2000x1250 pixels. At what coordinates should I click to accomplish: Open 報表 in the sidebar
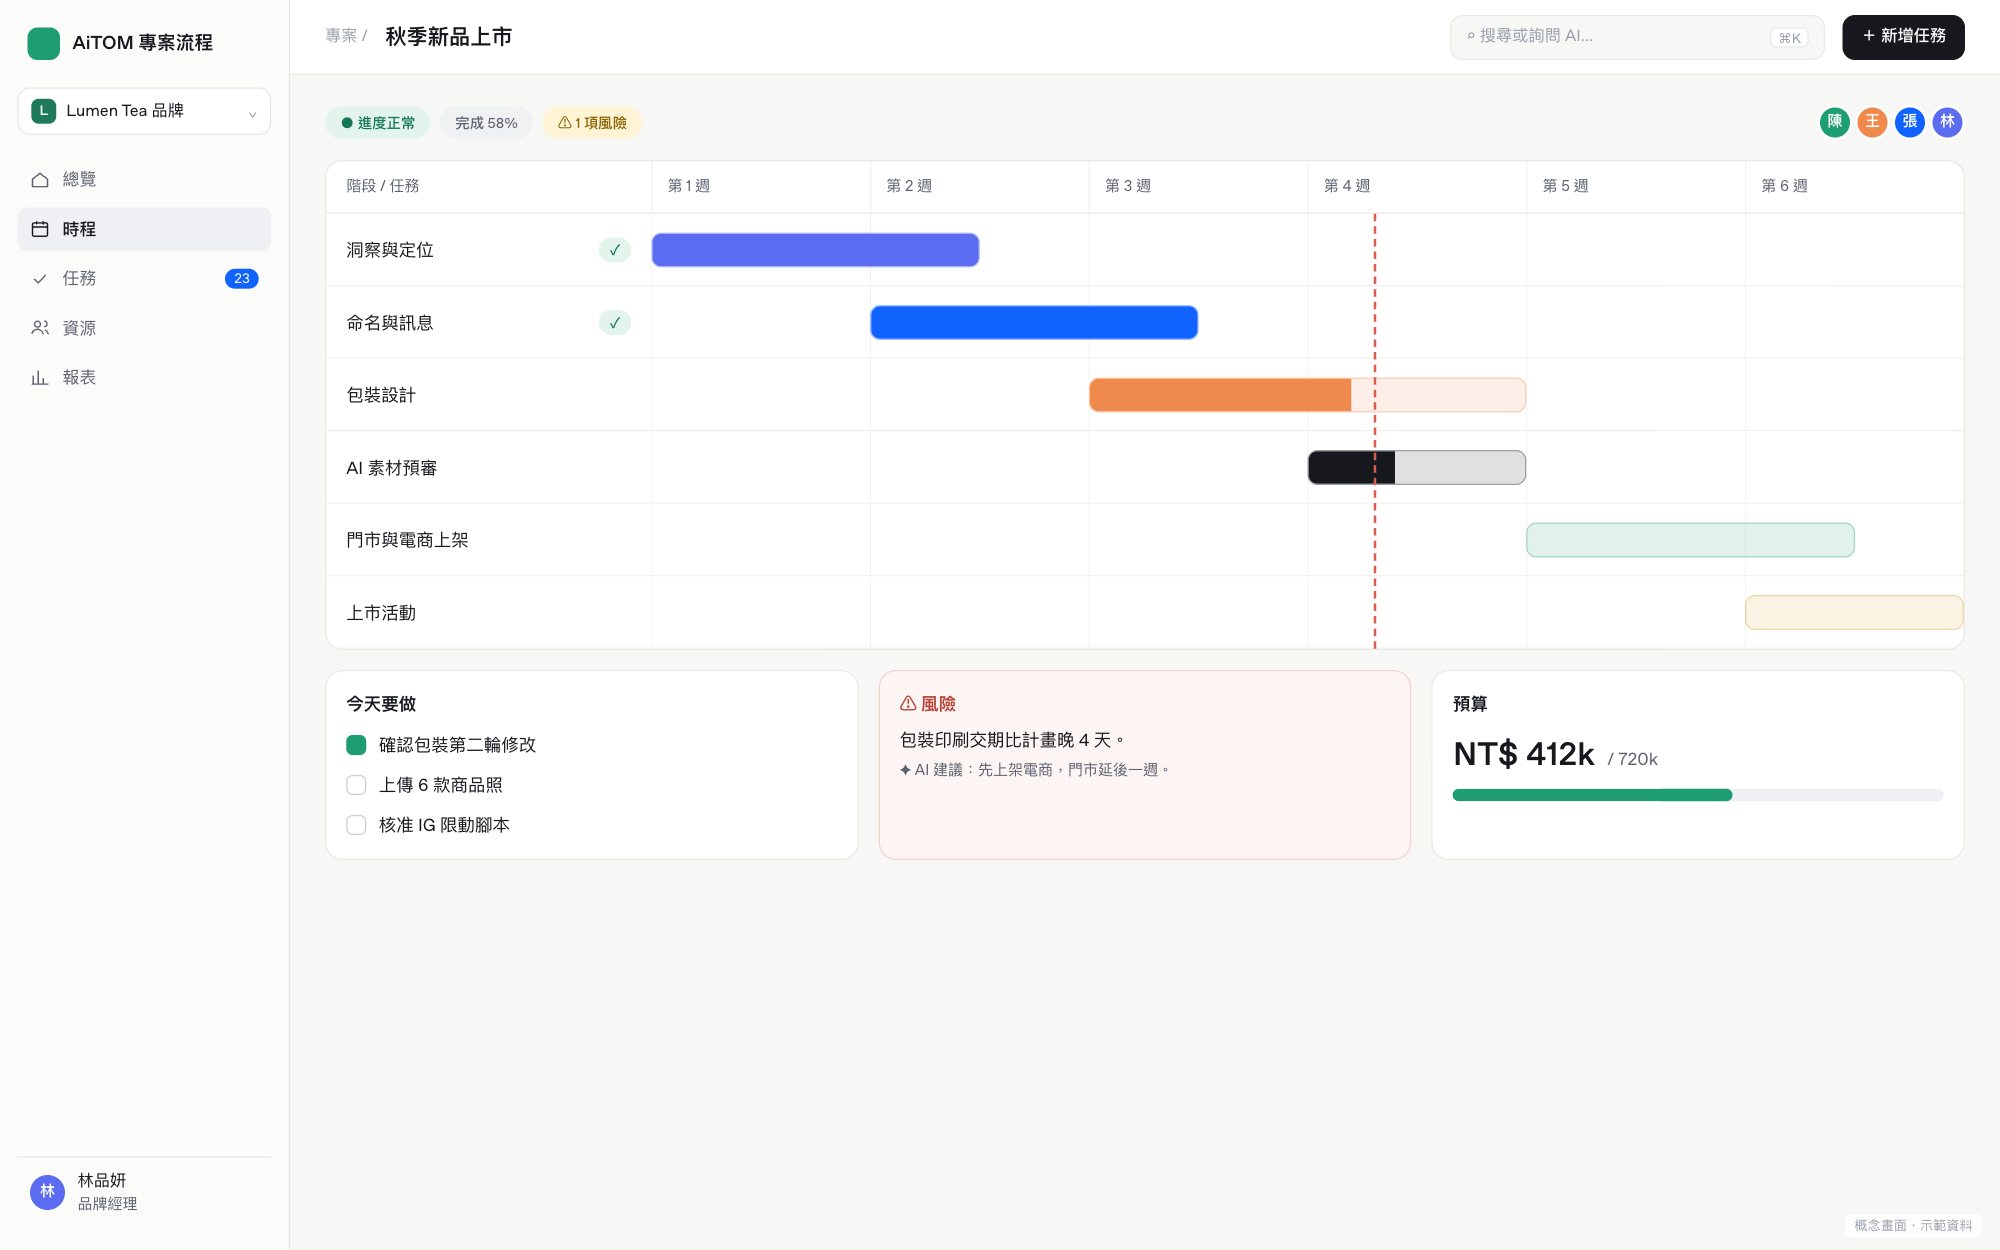144,377
